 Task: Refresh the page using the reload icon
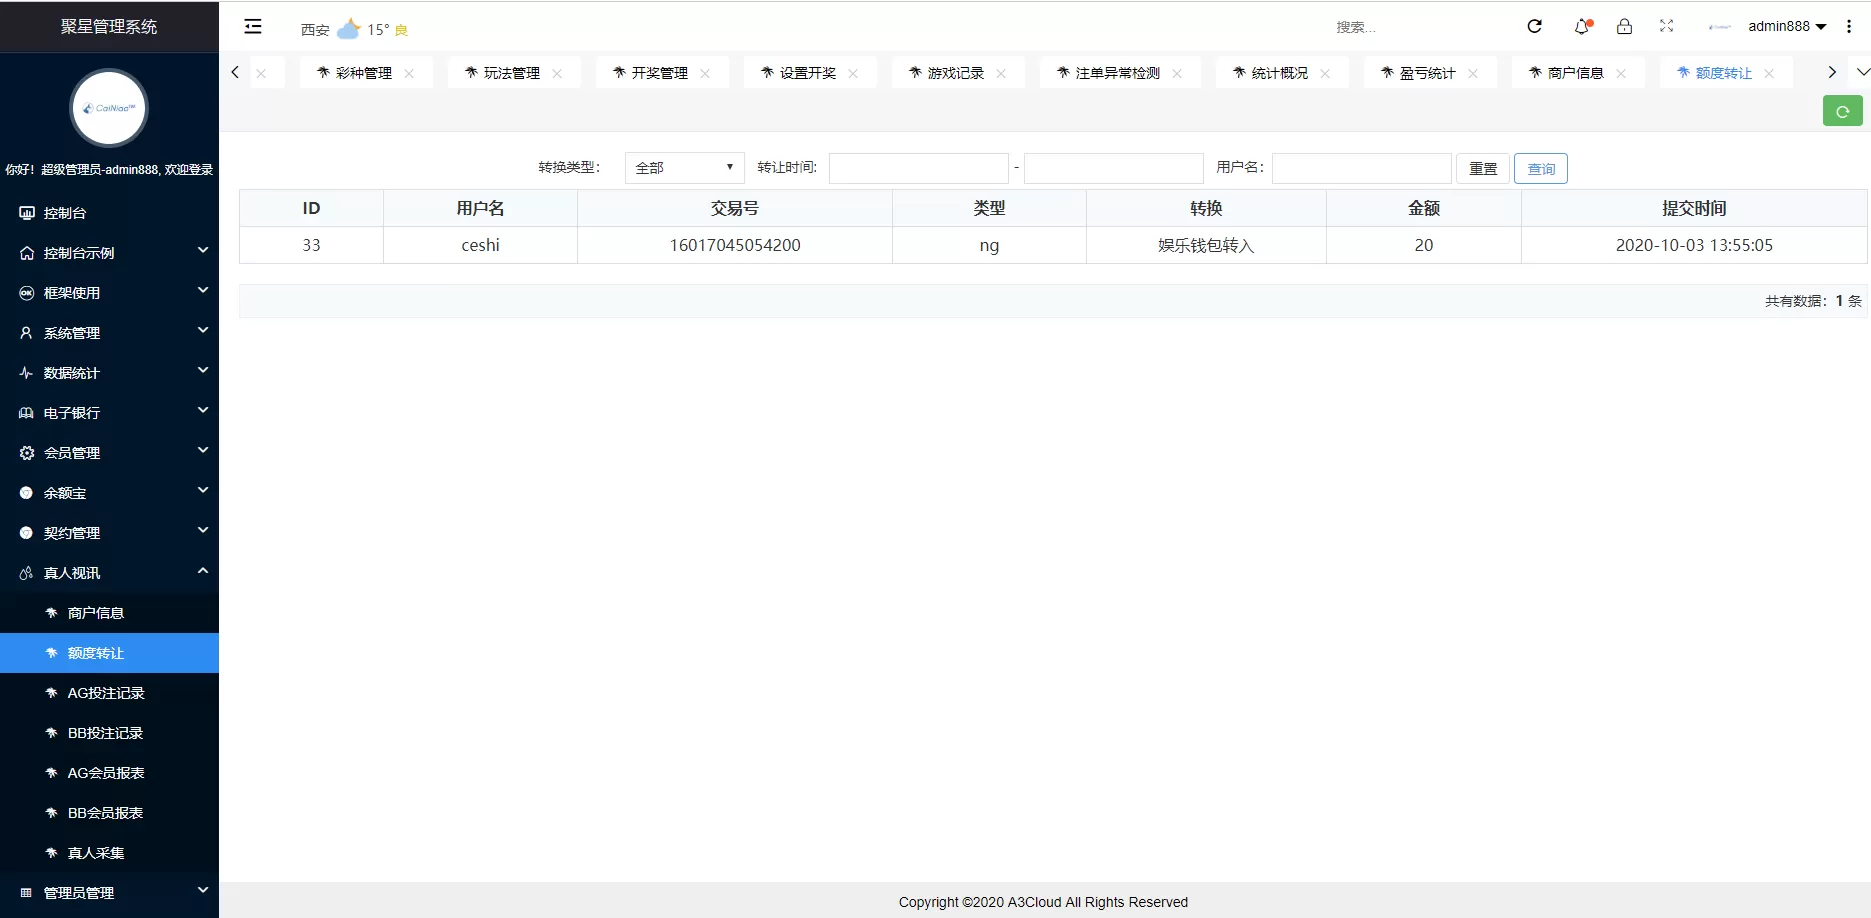pos(1534,26)
